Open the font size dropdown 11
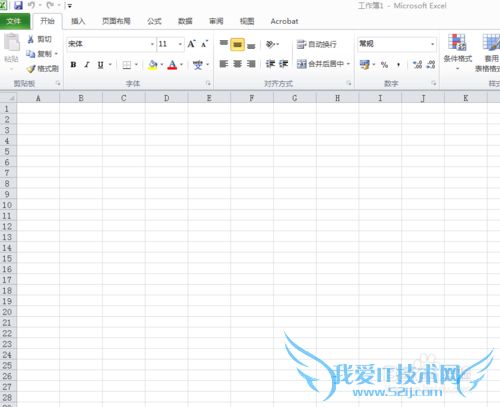Image resolution: width=500 pixels, height=407 pixels. pos(180,44)
